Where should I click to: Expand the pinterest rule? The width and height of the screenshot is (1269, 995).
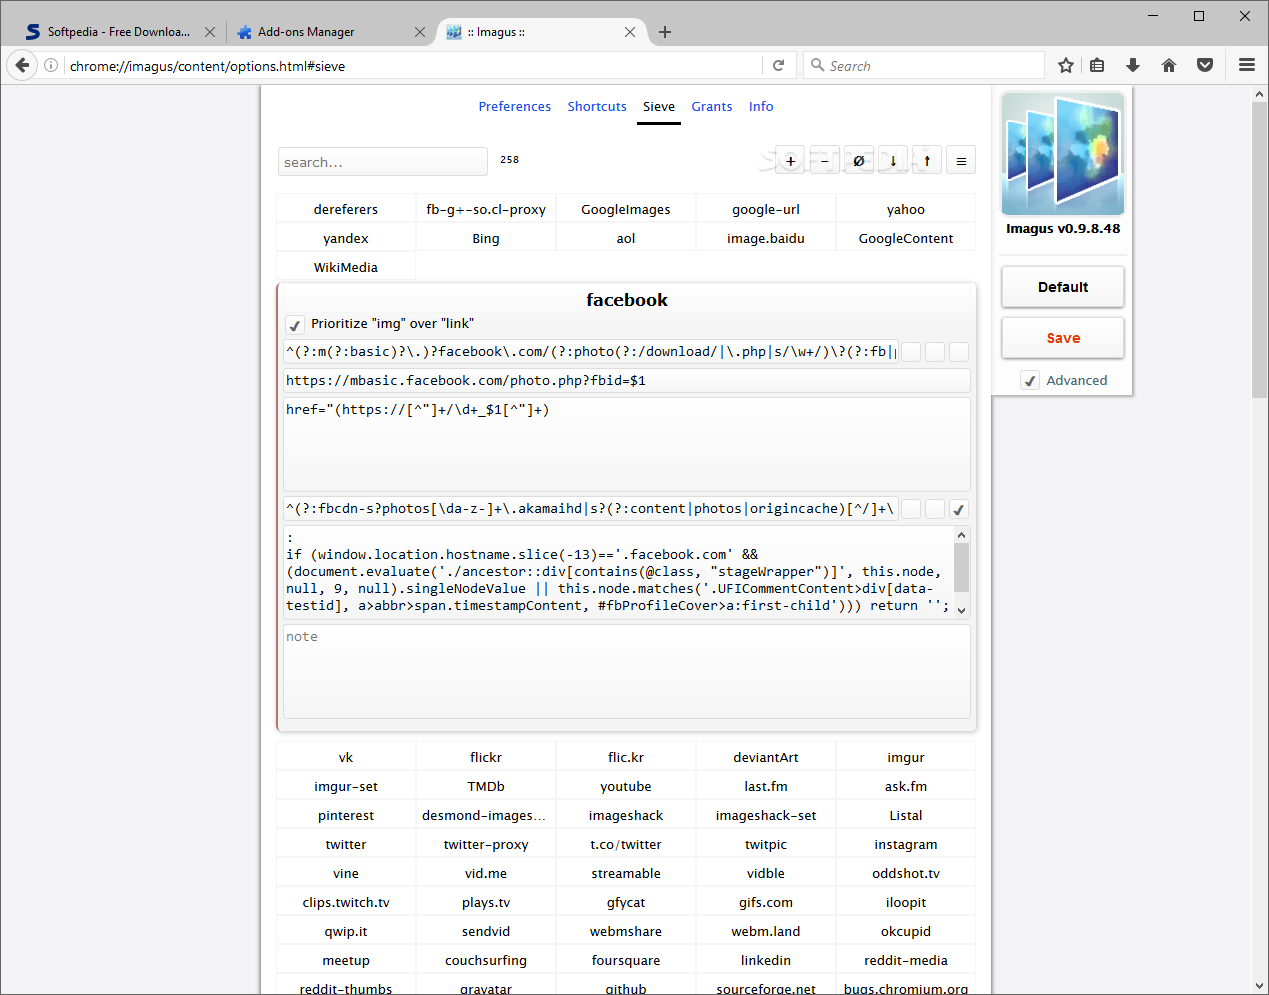pyautogui.click(x=346, y=815)
